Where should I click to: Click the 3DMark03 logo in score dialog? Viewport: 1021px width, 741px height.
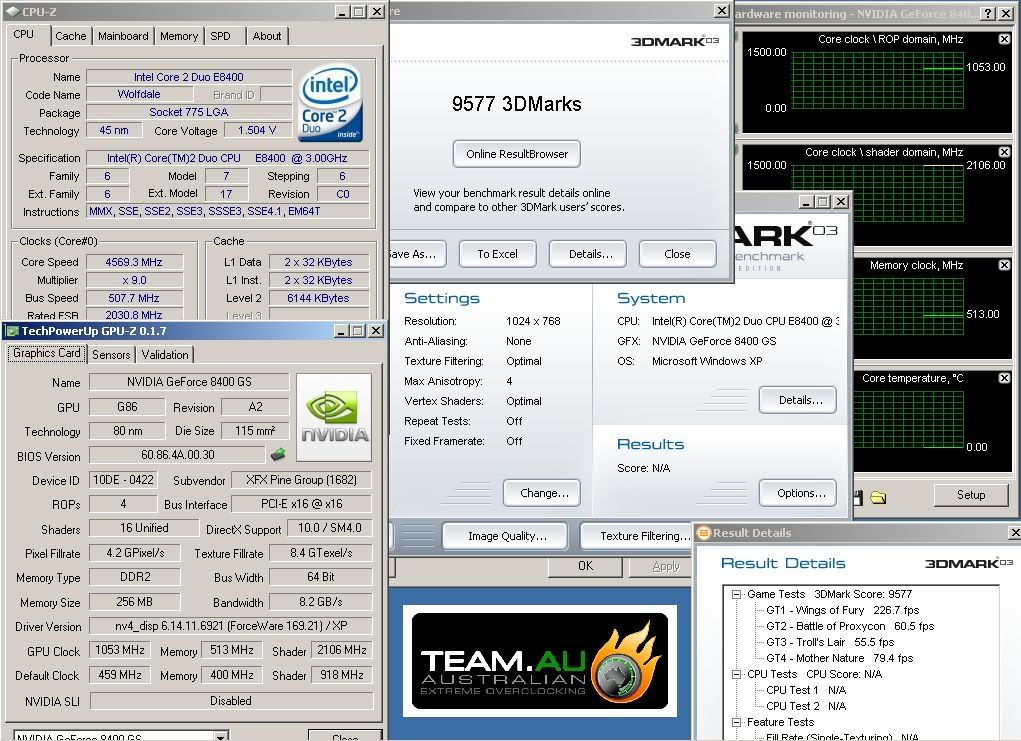point(675,41)
